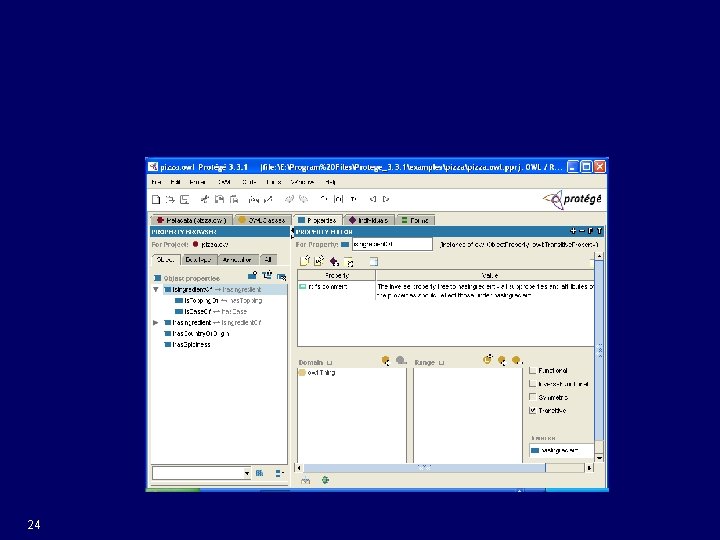Click the horizontal scrollbar right arrow
The width and height of the screenshot is (720, 540).
[589, 468]
